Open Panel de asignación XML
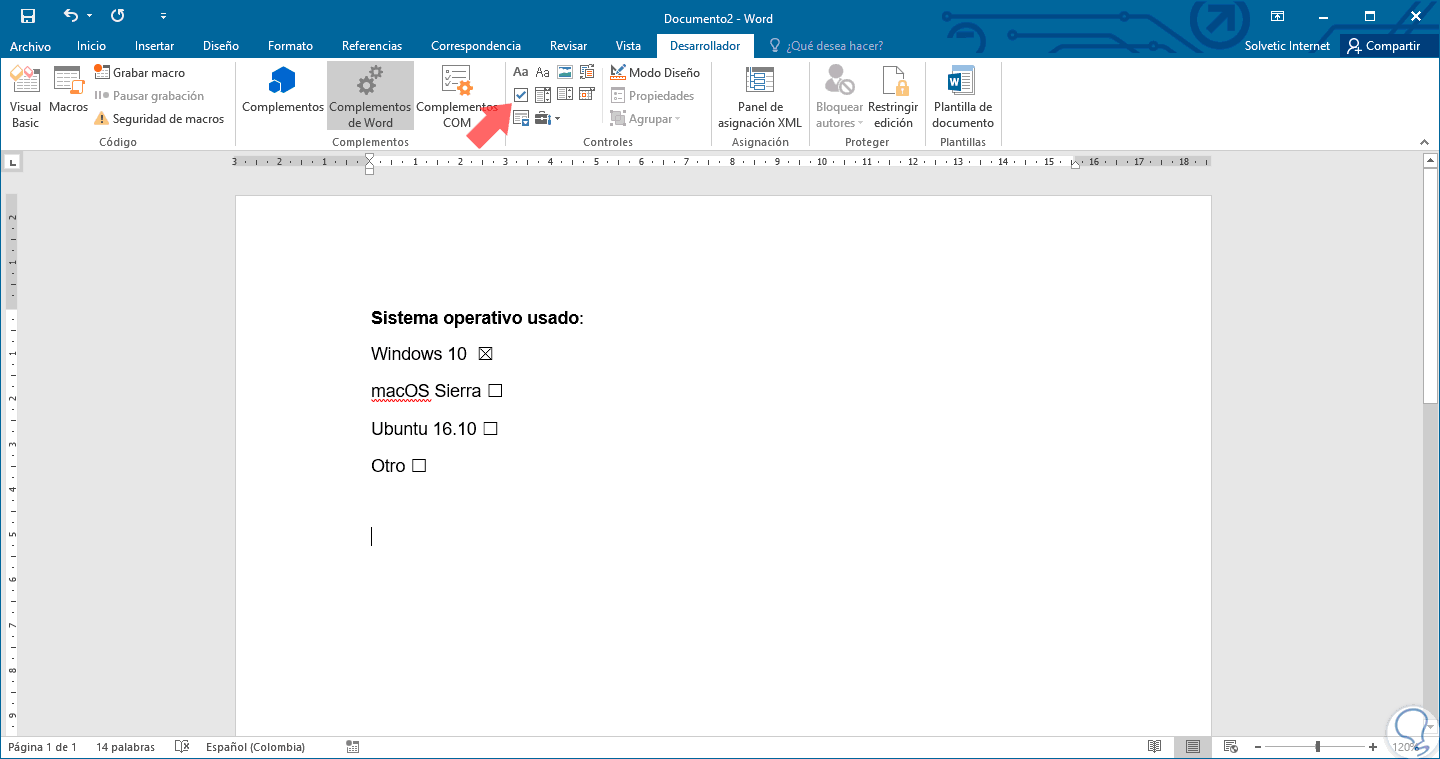The width and height of the screenshot is (1440, 759). [760, 97]
